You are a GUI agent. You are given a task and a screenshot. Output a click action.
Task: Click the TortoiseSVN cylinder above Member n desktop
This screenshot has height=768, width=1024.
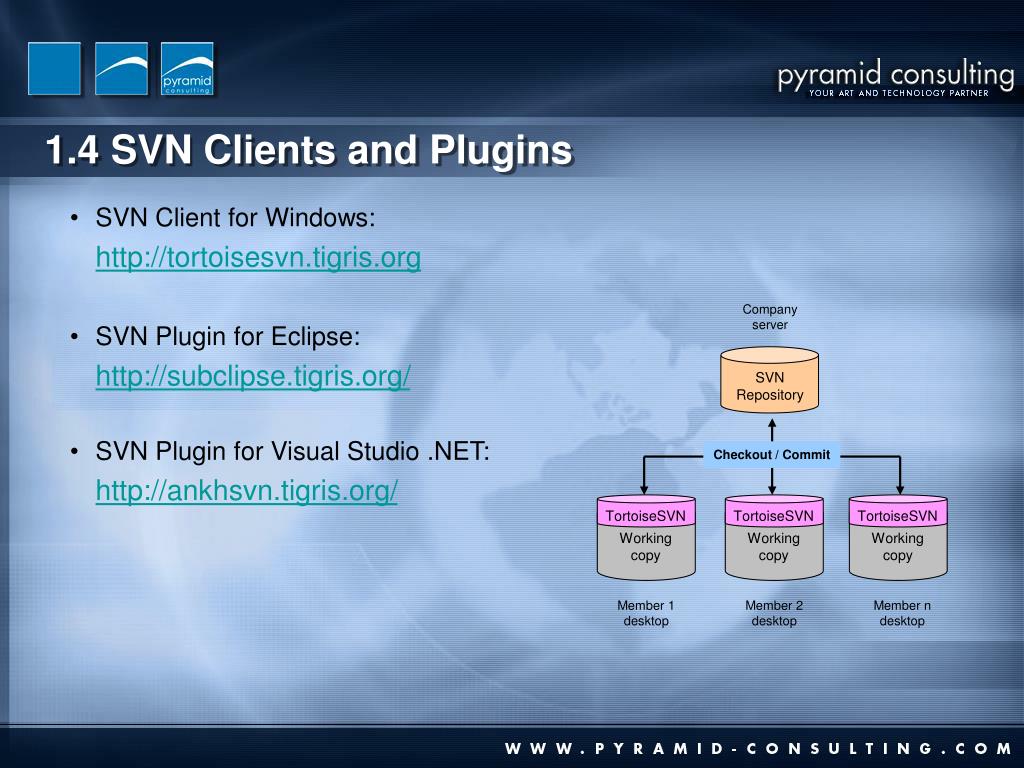pos(898,537)
